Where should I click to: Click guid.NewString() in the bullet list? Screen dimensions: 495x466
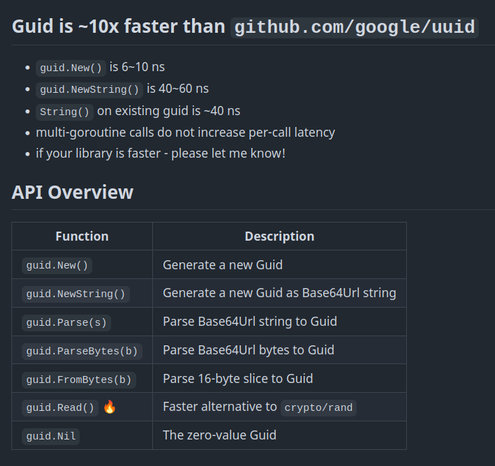click(89, 90)
